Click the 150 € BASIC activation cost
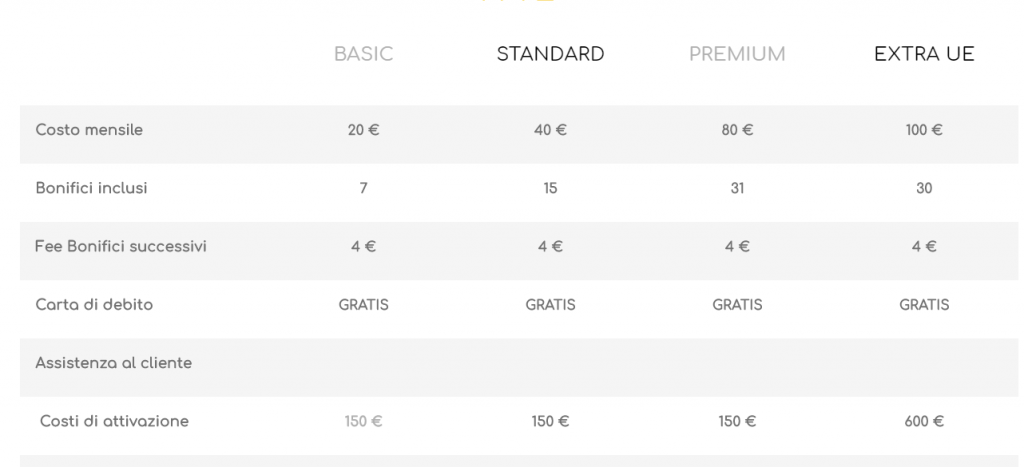 tap(363, 422)
